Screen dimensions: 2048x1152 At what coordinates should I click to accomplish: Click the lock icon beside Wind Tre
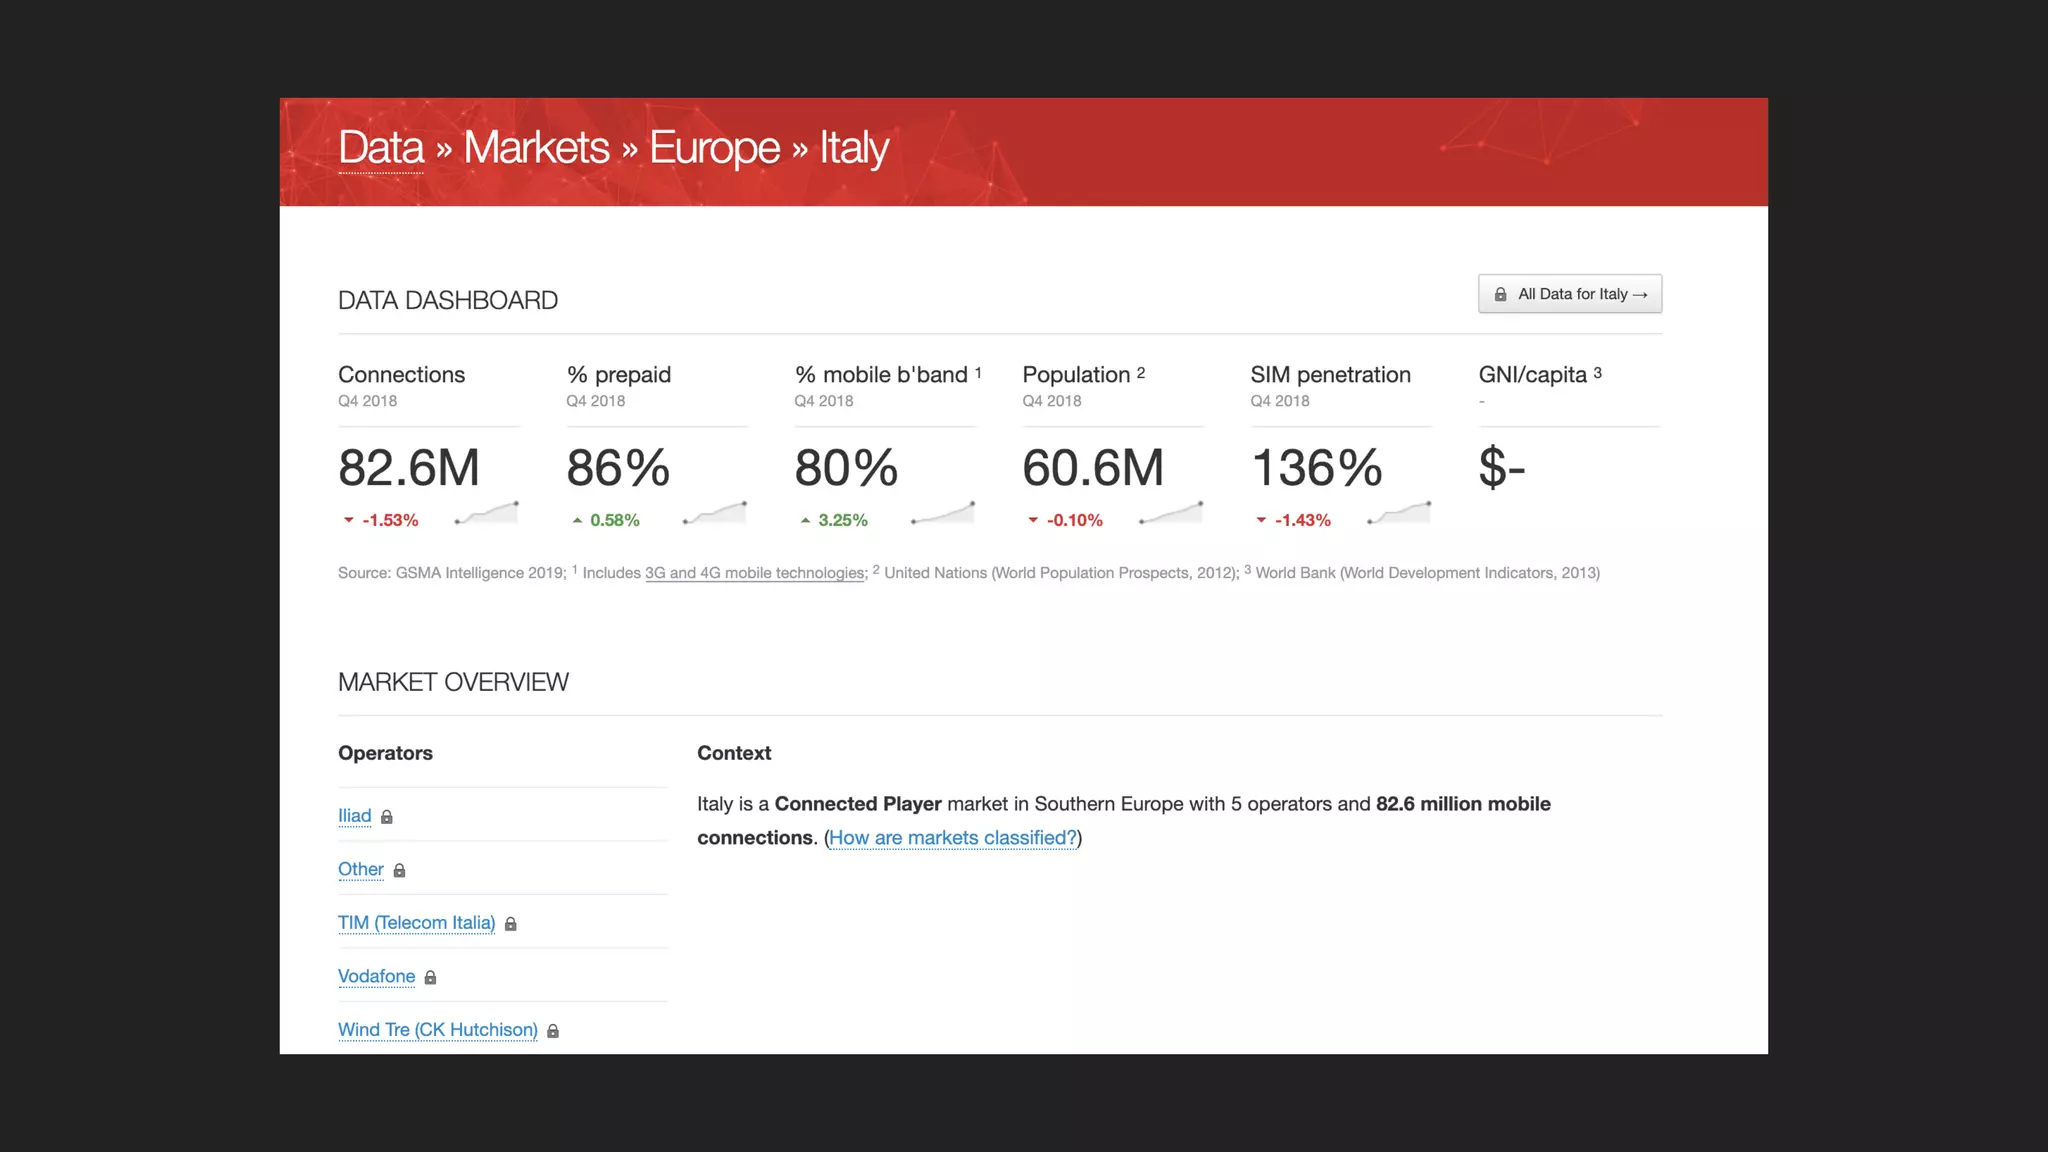[553, 1031]
